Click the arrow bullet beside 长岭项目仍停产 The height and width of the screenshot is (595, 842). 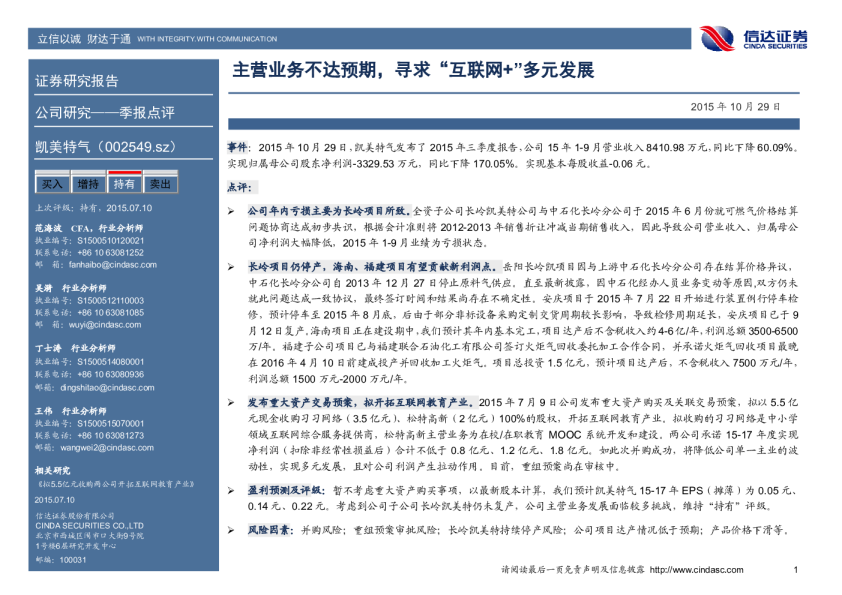tap(233, 269)
